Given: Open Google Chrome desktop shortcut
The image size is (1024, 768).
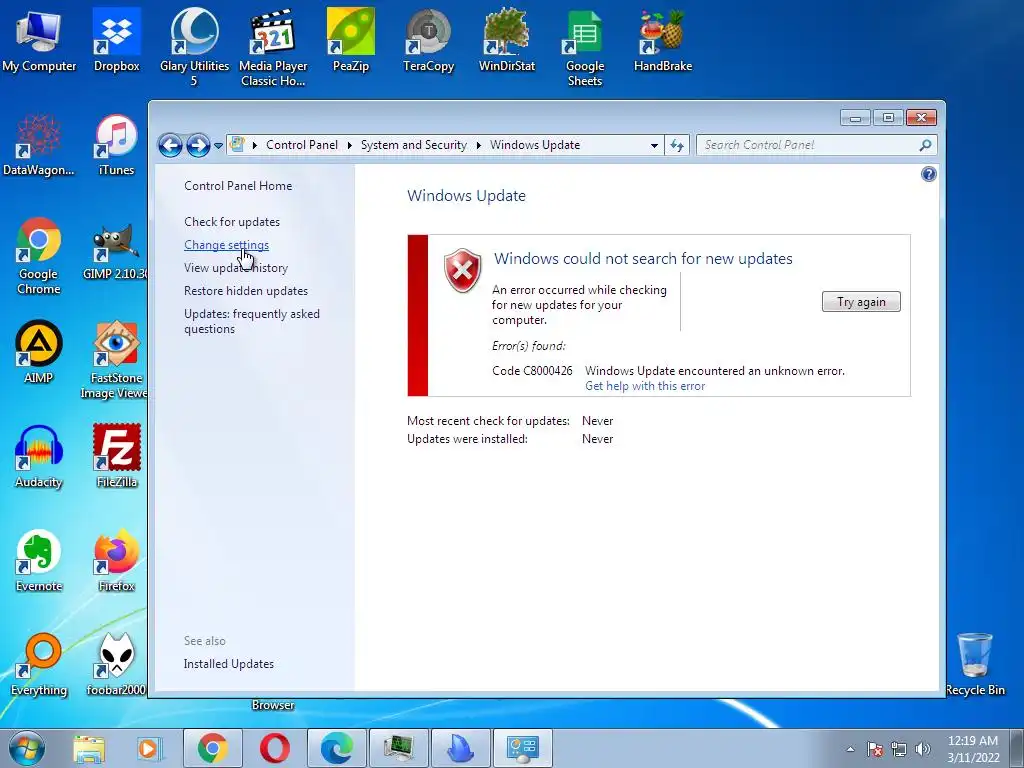Looking at the screenshot, I should pos(39,256).
